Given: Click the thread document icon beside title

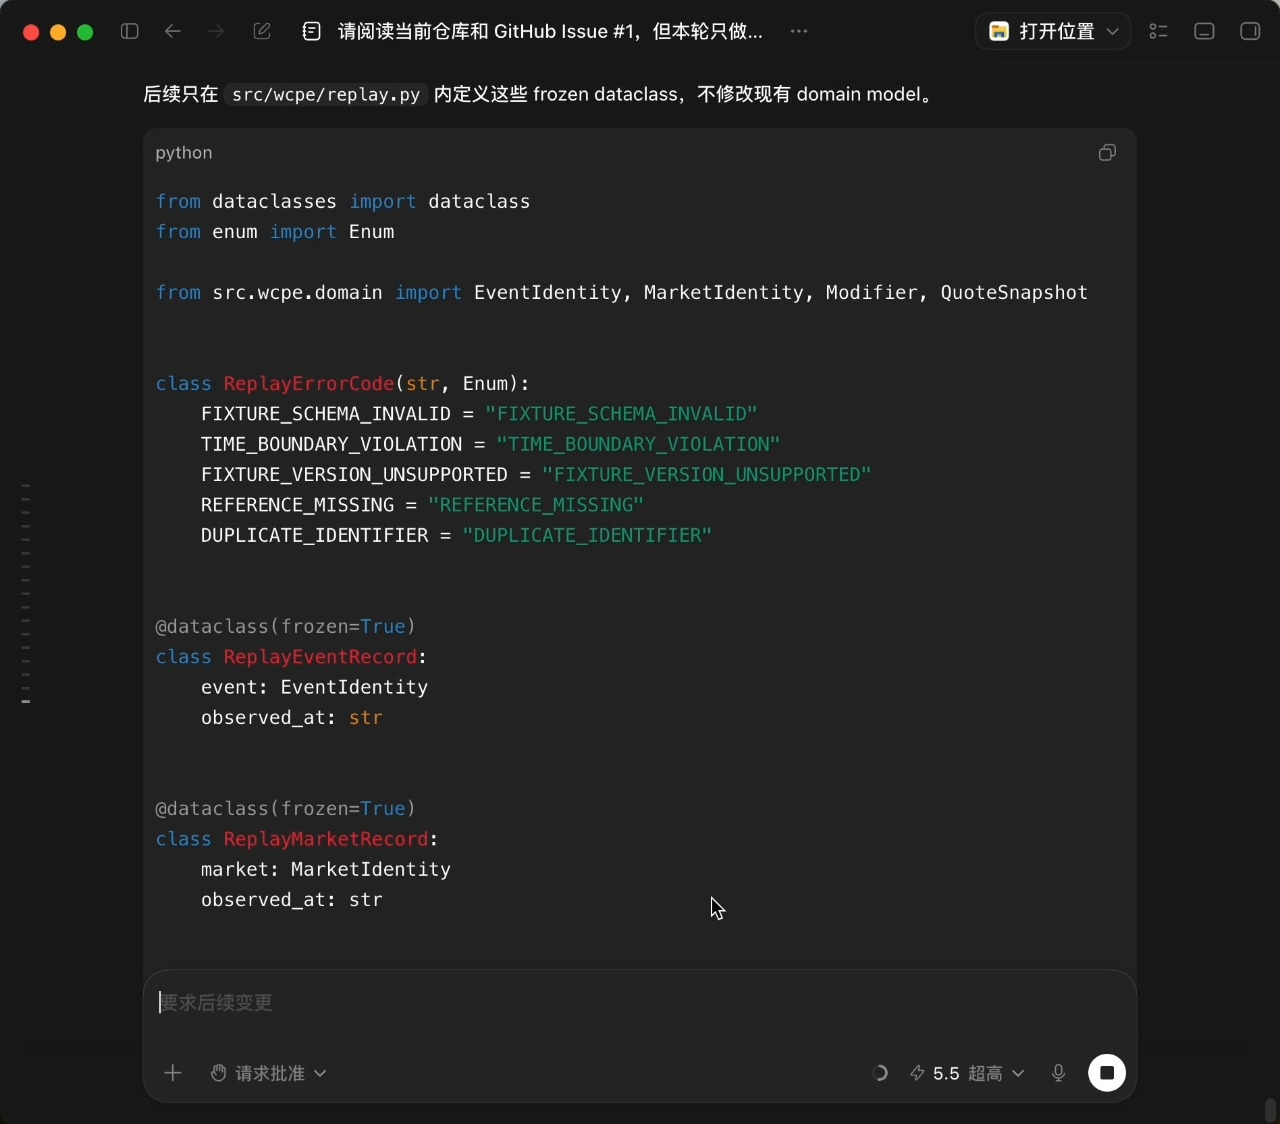Looking at the screenshot, I should pyautogui.click(x=312, y=31).
